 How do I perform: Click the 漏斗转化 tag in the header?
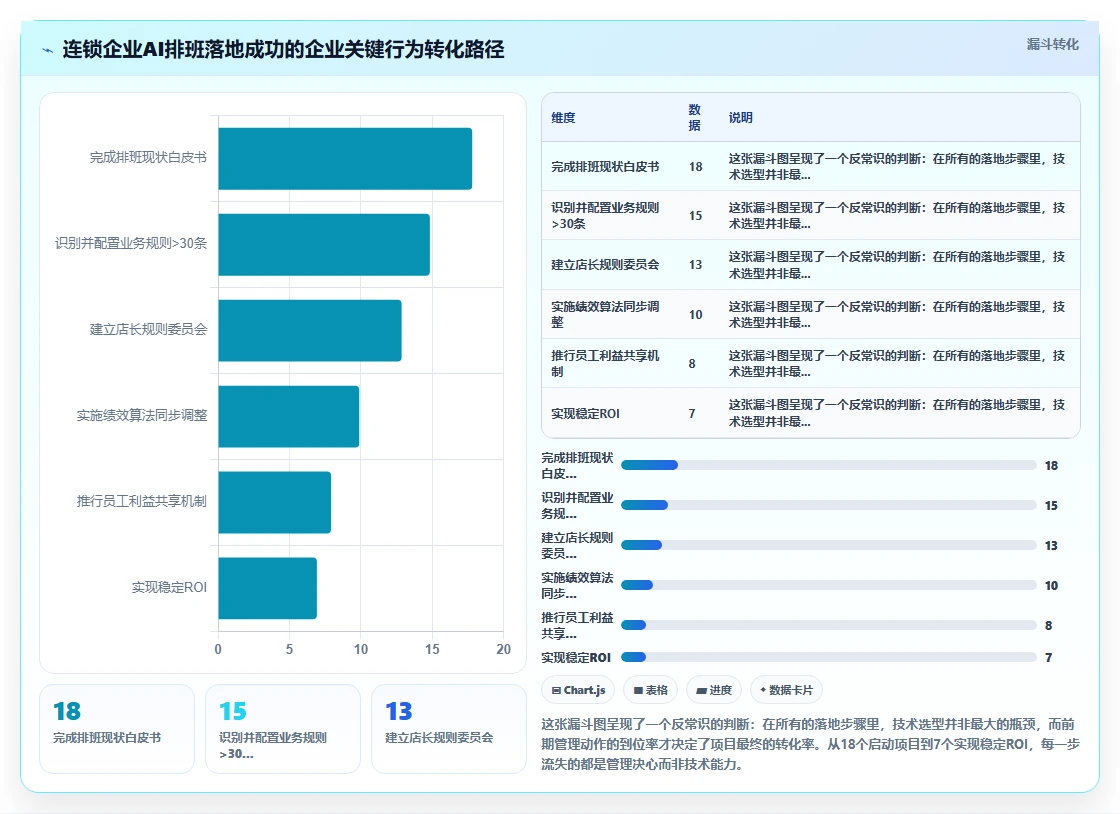pyautogui.click(x=1052, y=44)
